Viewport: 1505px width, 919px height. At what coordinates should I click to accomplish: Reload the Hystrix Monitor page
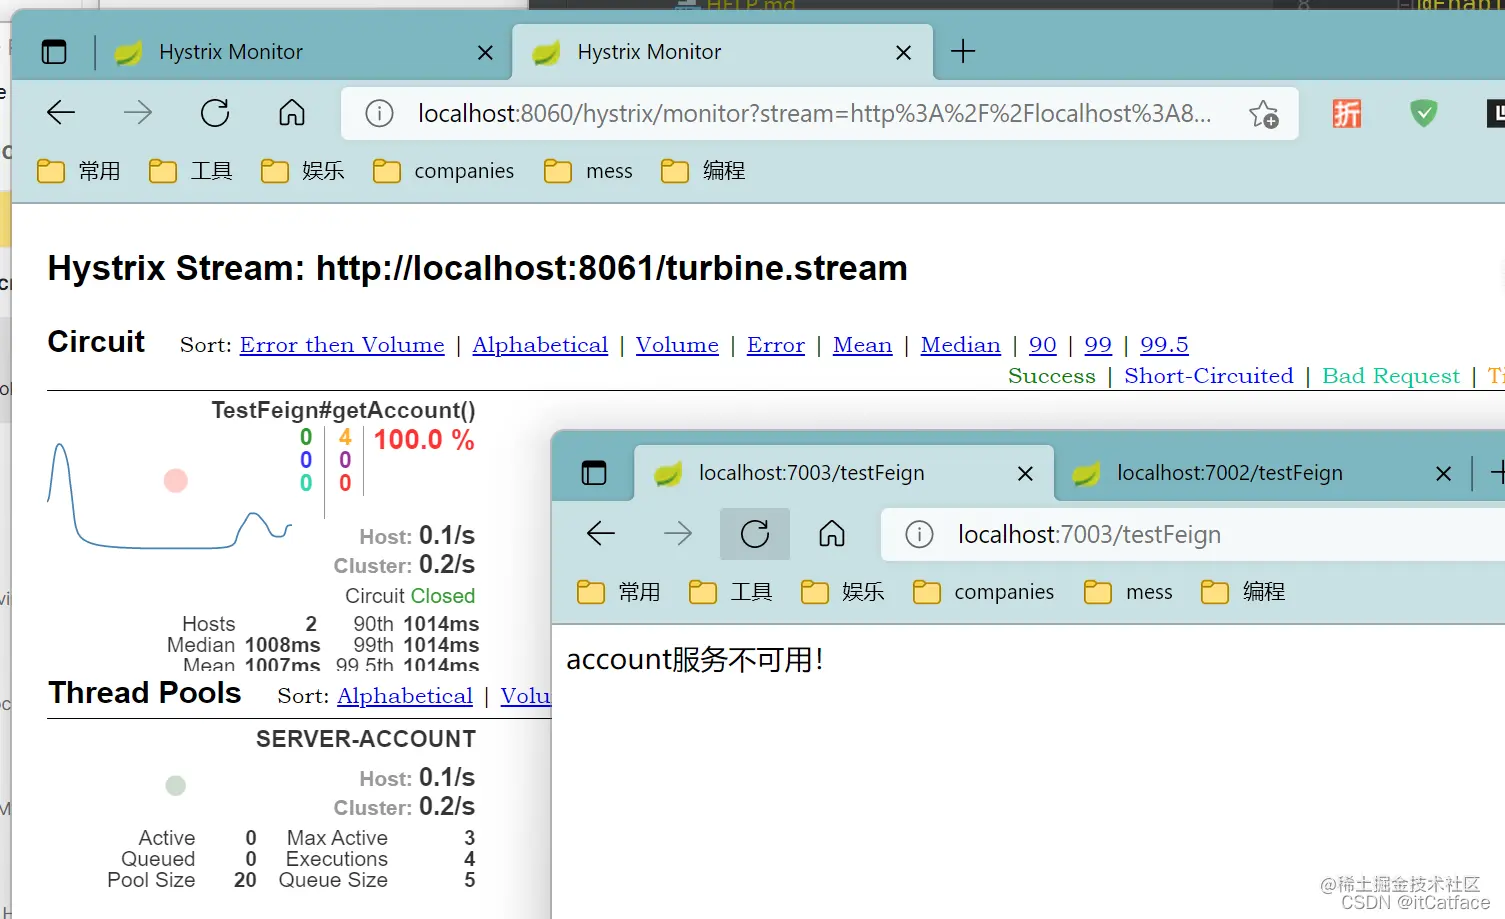(215, 113)
